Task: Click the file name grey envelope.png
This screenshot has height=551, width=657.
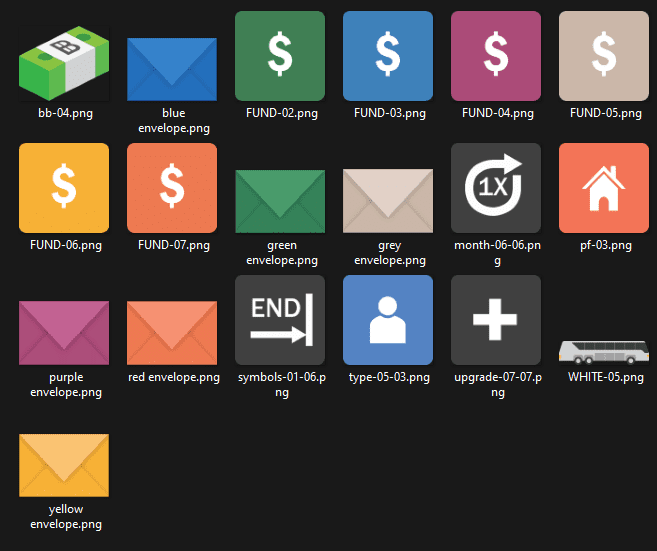Action: [390, 253]
